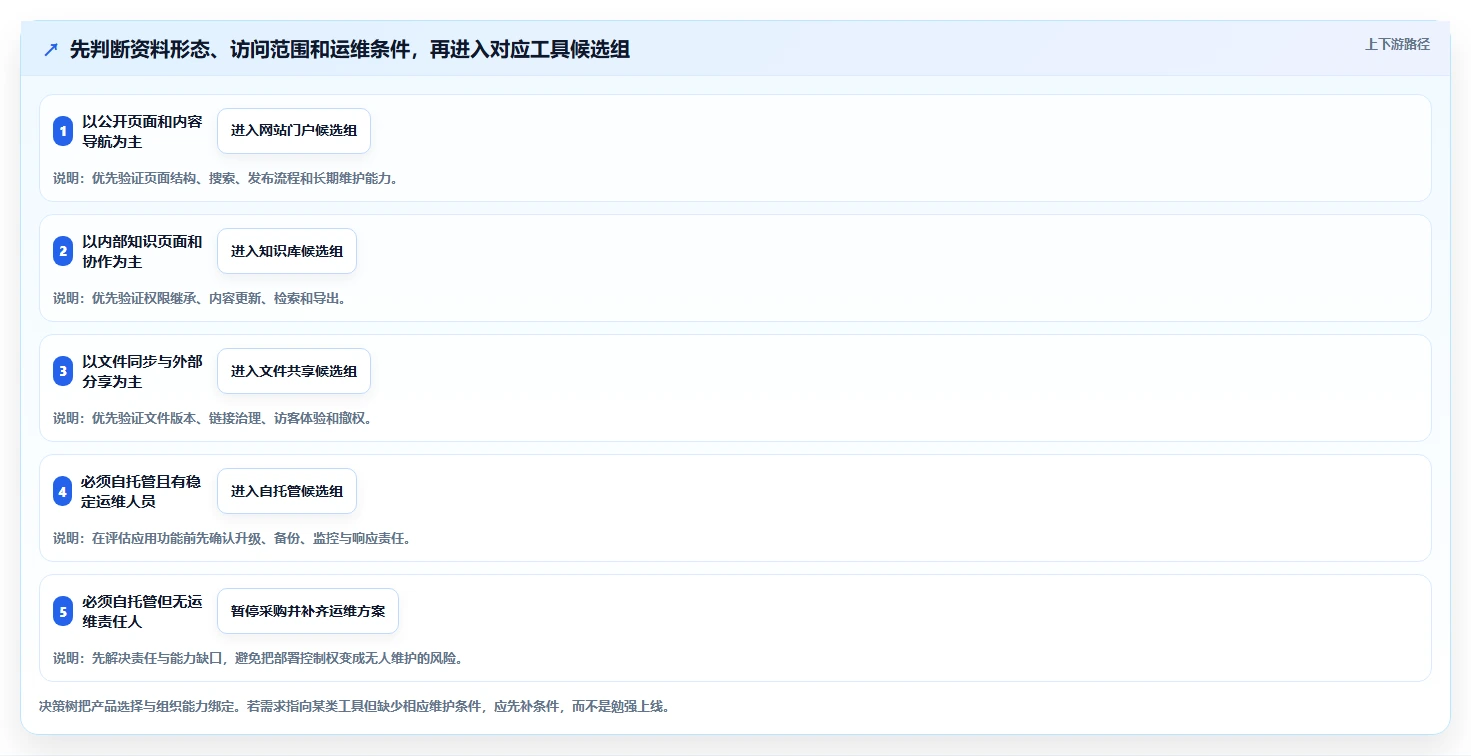This screenshot has height=756, width=1471.
Task: Click the step 1 number badge
Action: 63,131
